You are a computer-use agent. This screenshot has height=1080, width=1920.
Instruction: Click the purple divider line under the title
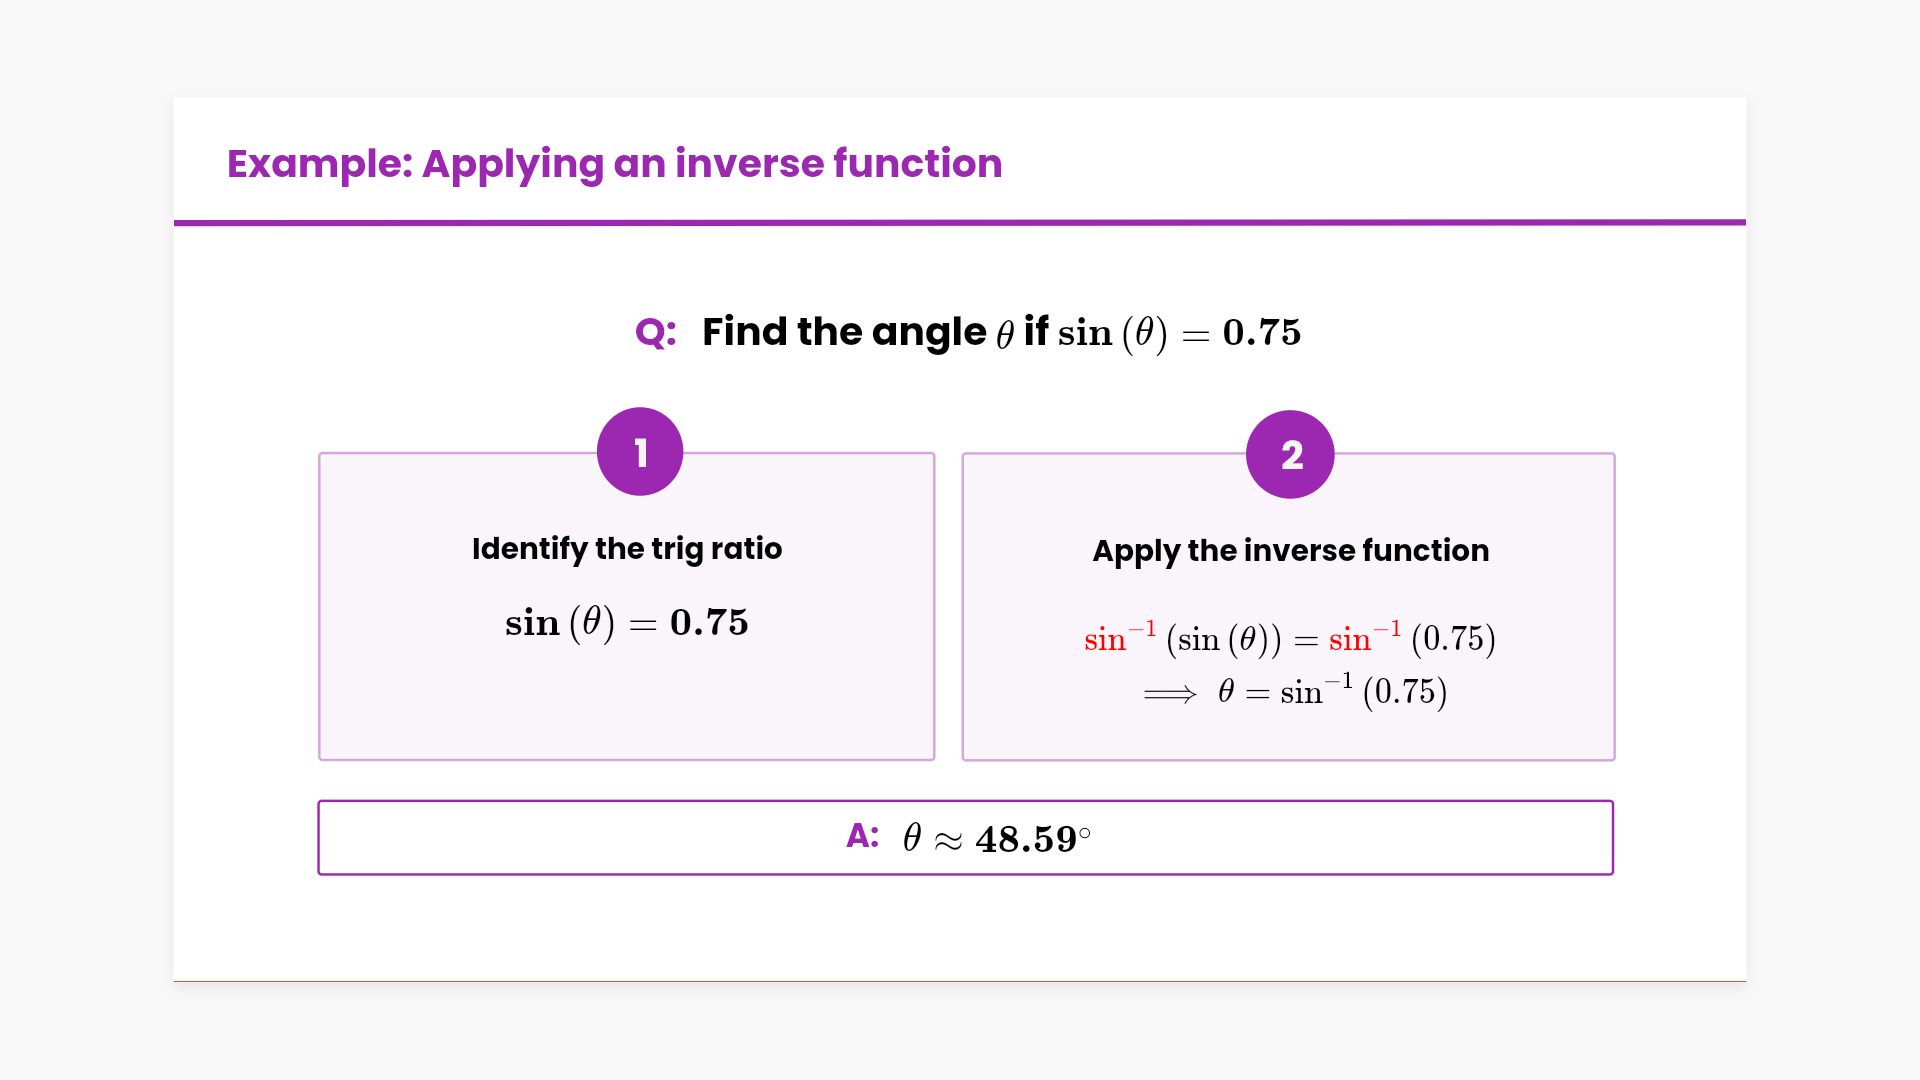coord(960,222)
